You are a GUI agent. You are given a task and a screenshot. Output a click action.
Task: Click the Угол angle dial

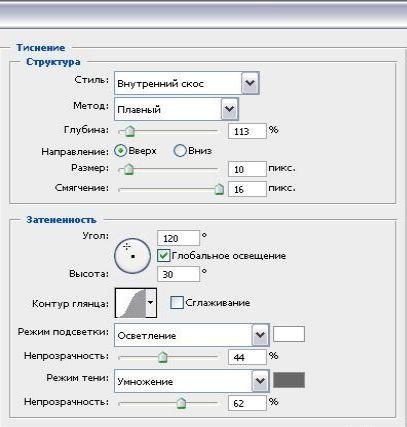click(132, 256)
